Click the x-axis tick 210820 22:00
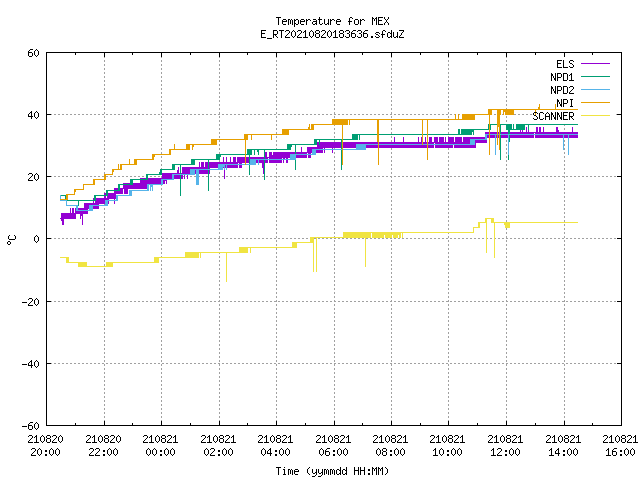The image size is (640, 480). click(x=104, y=446)
